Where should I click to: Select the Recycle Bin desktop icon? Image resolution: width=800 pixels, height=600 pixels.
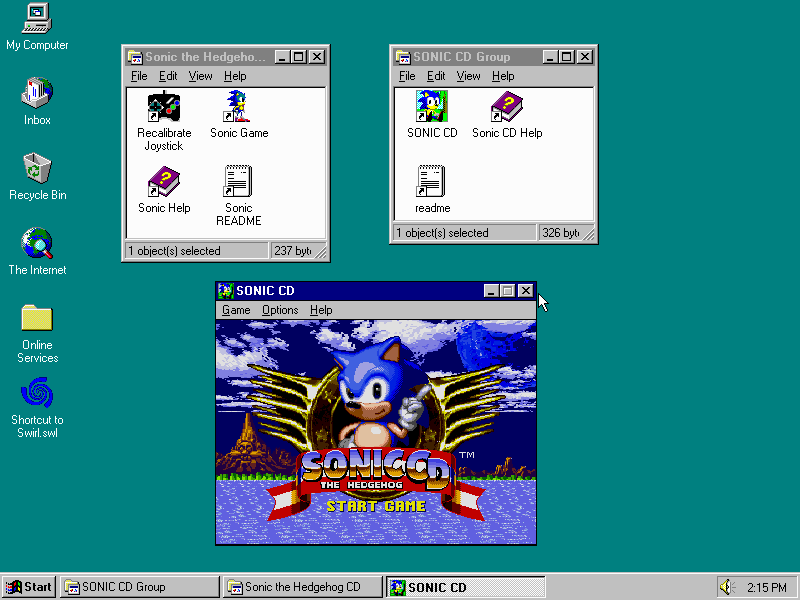click(x=37, y=168)
